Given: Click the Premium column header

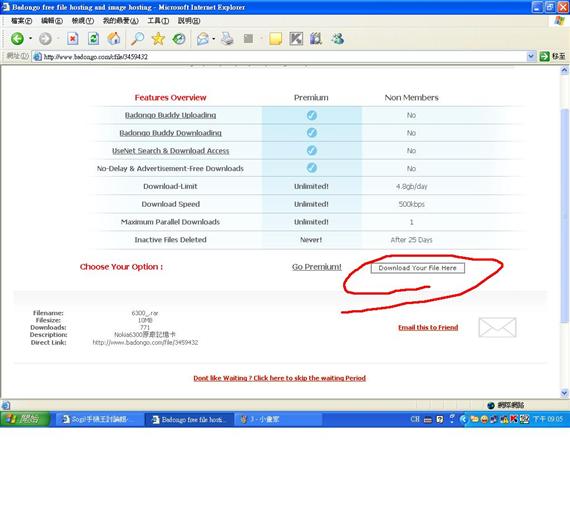Looking at the screenshot, I should [311, 97].
